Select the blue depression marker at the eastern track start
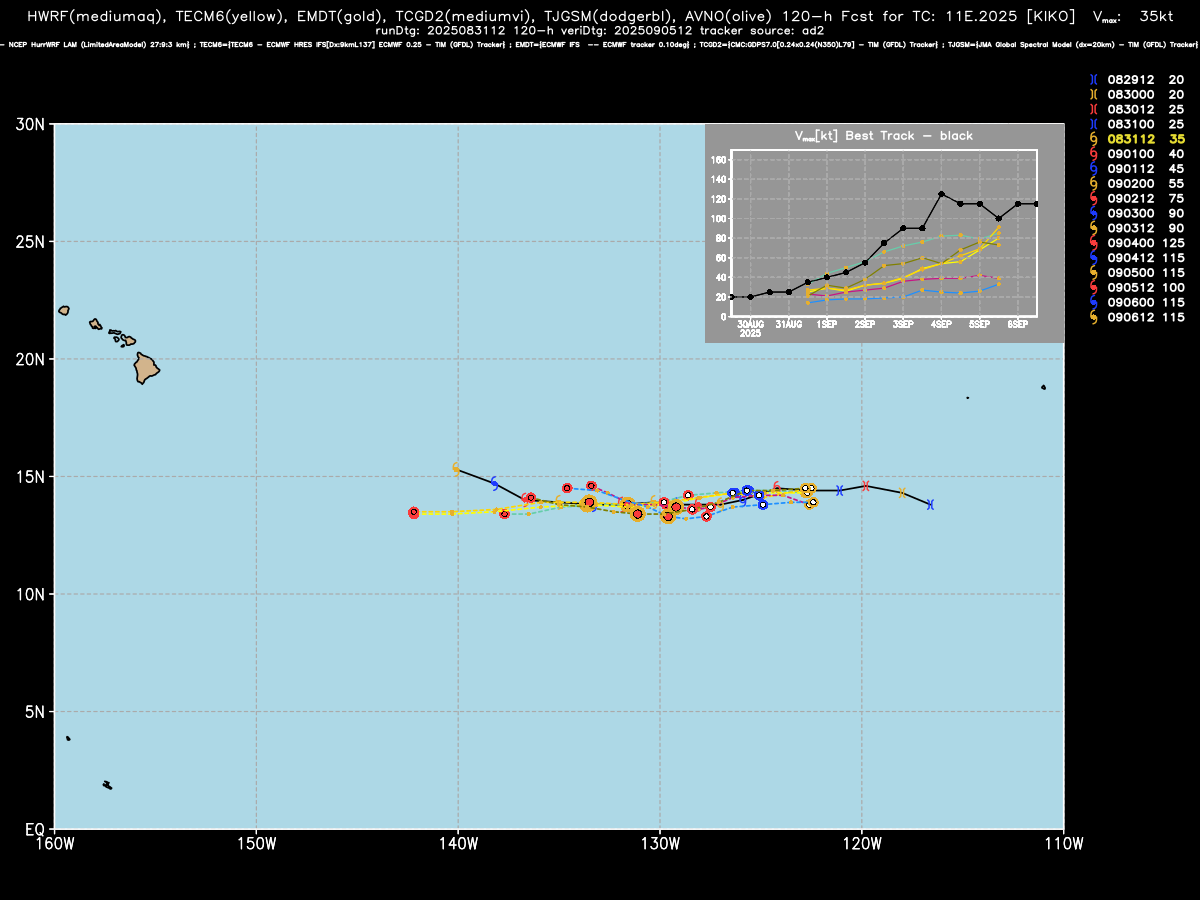 [930, 504]
